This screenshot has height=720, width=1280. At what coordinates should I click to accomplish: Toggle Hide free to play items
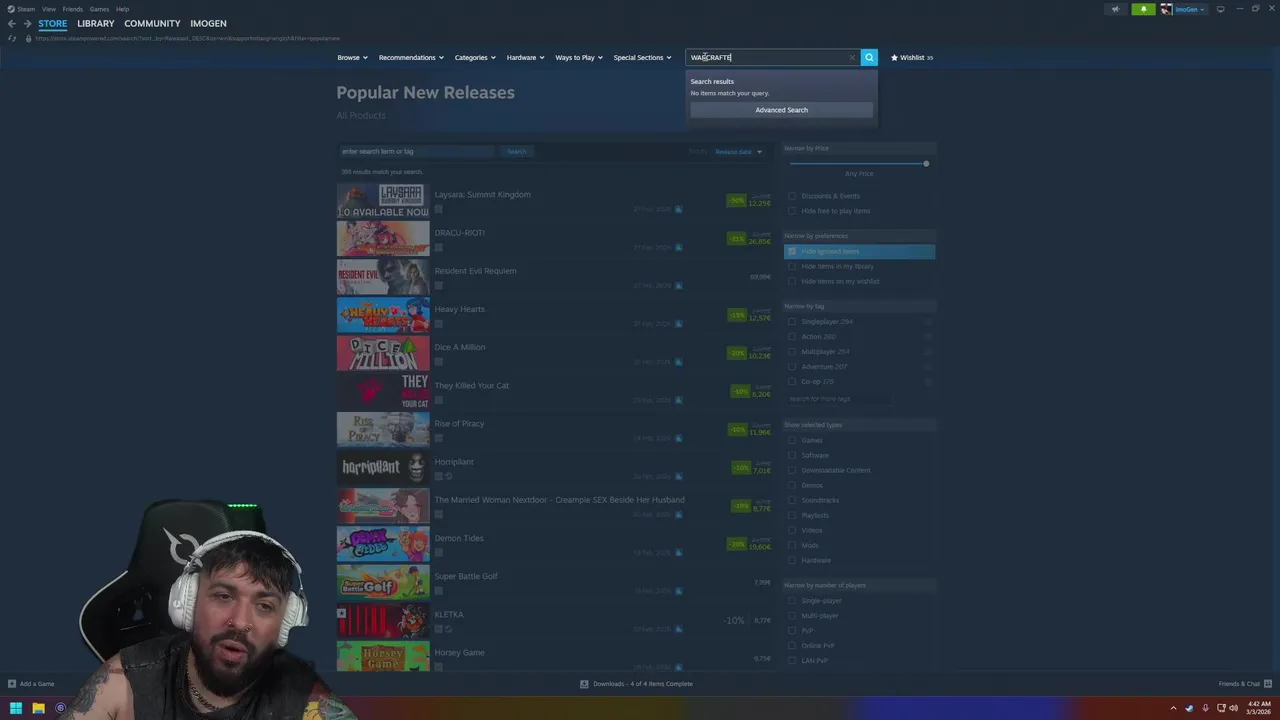(792, 211)
